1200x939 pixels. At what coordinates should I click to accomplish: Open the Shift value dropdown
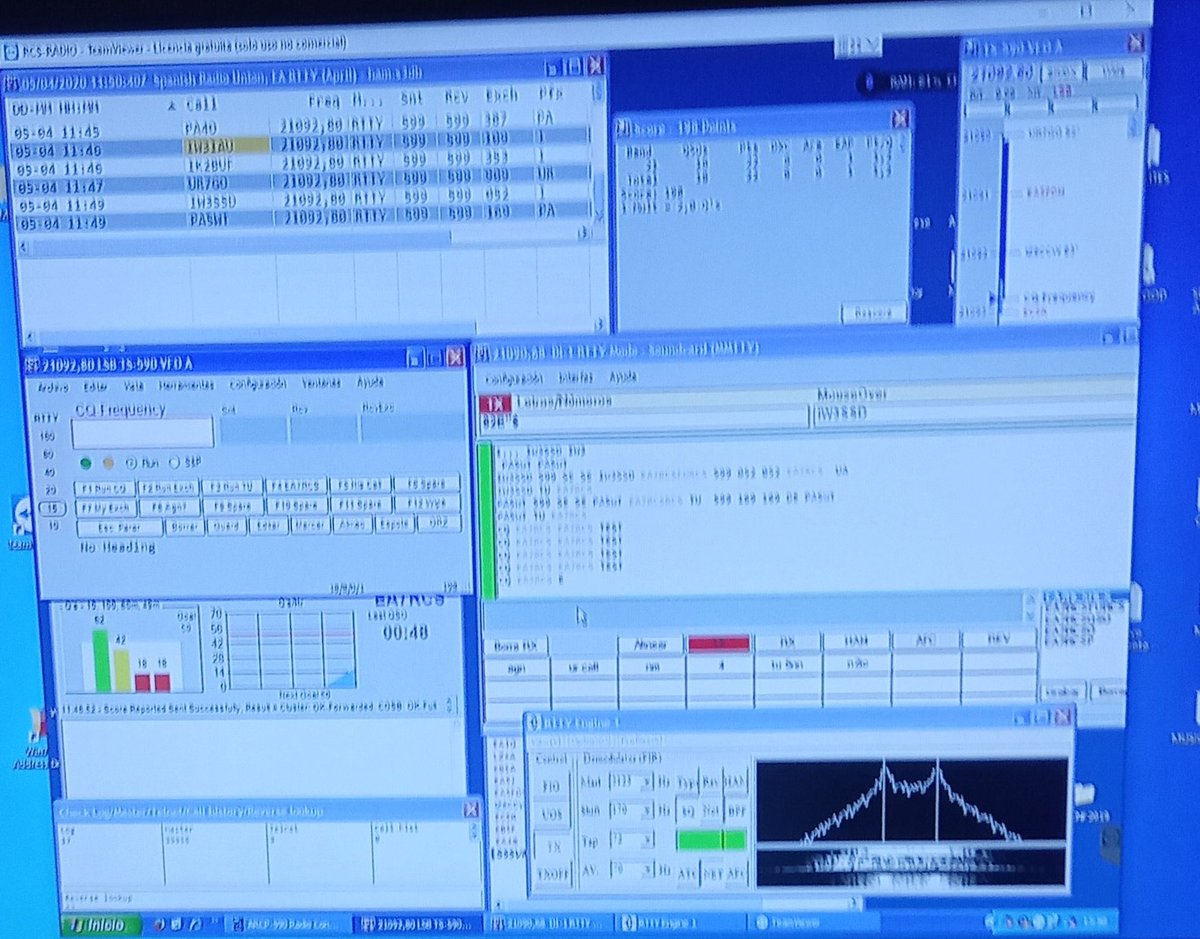pyautogui.click(x=649, y=811)
